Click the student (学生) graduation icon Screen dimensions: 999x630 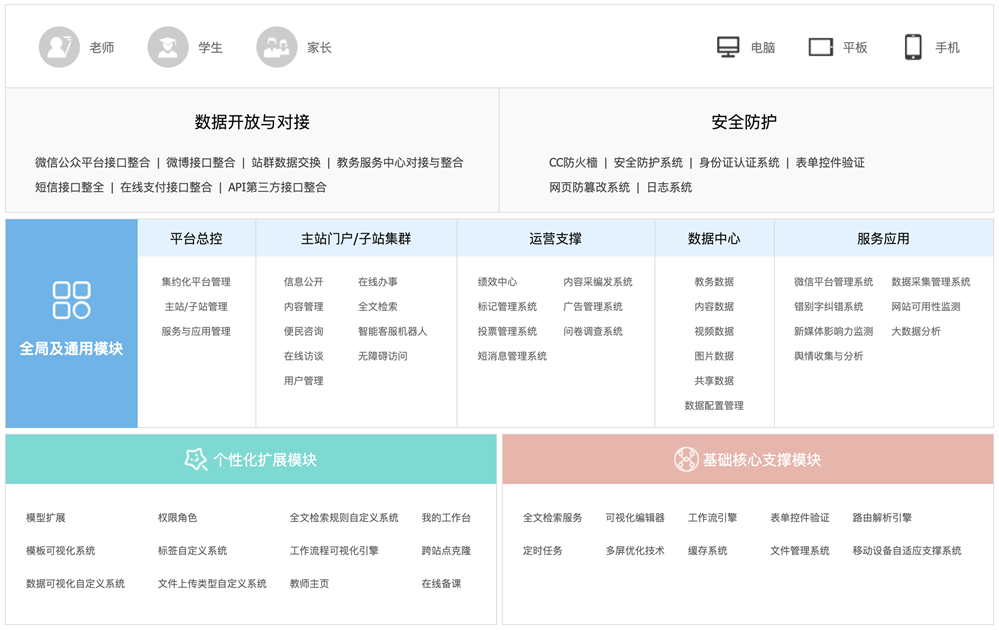pos(168,47)
